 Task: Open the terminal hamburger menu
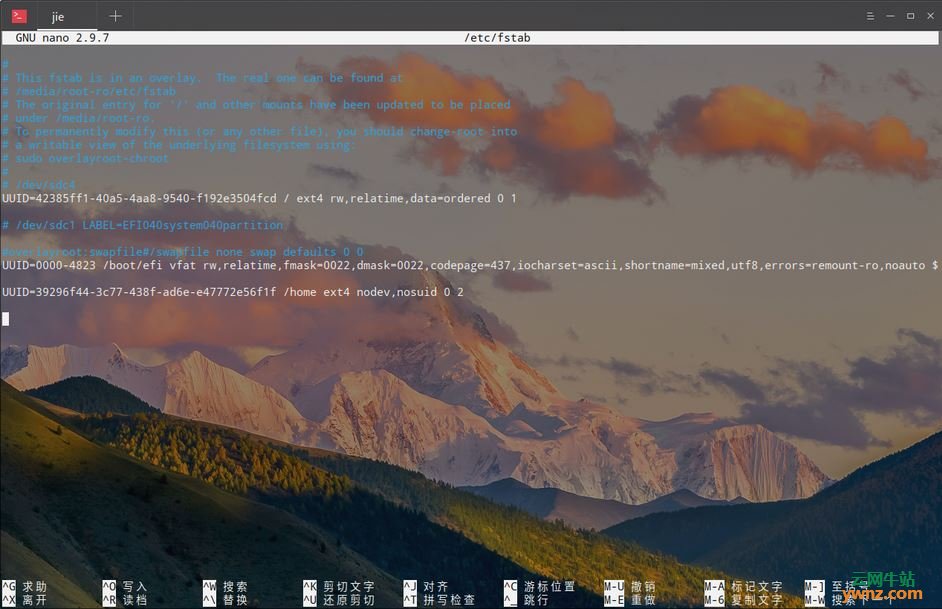[x=870, y=16]
